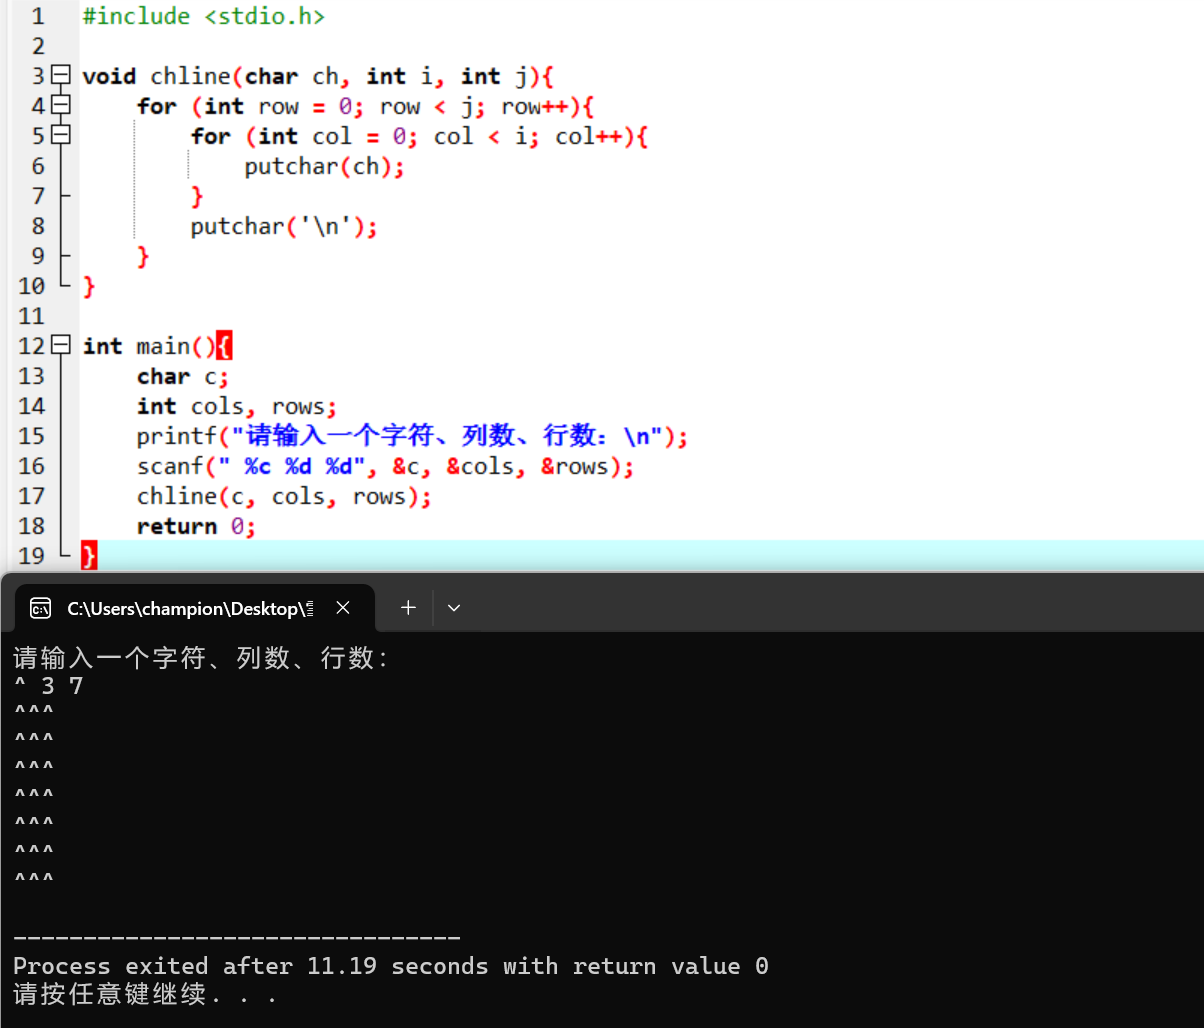
Task: Click 'int cols, rows;' declaration
Action: tap(237, 406)
